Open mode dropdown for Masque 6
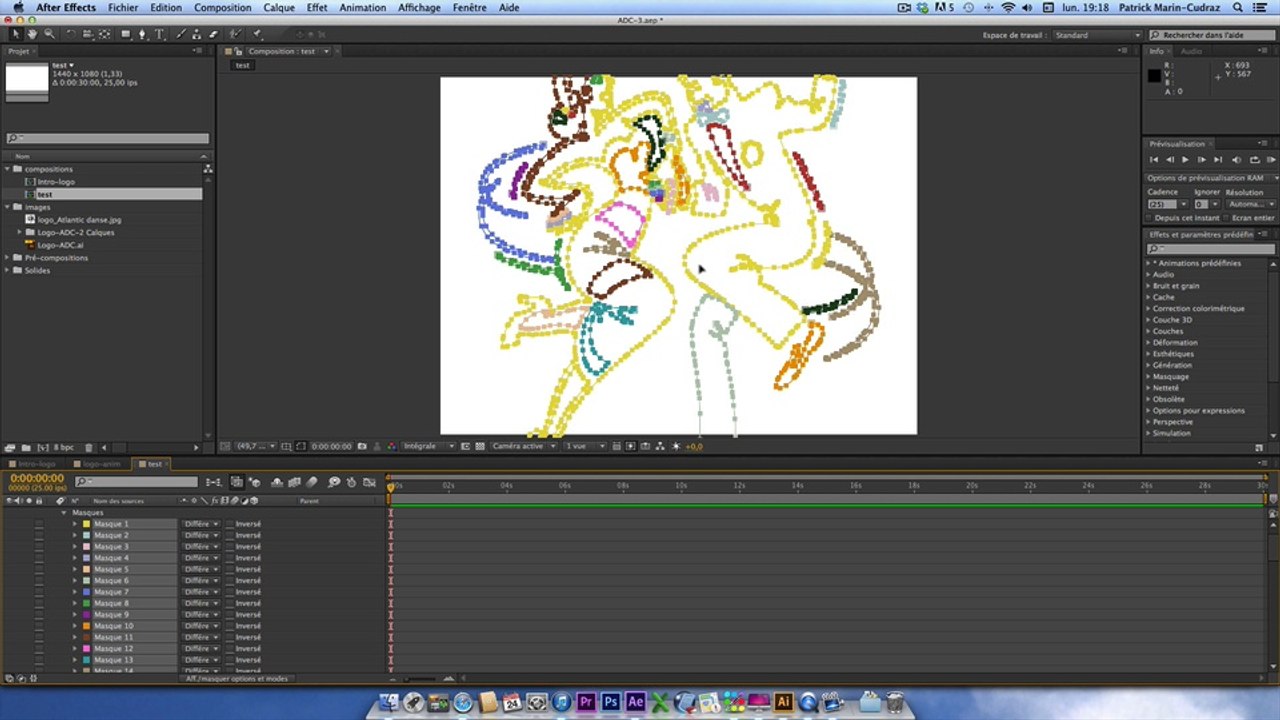This screenshot has height=720, width=1280. [x=200, y=581]
